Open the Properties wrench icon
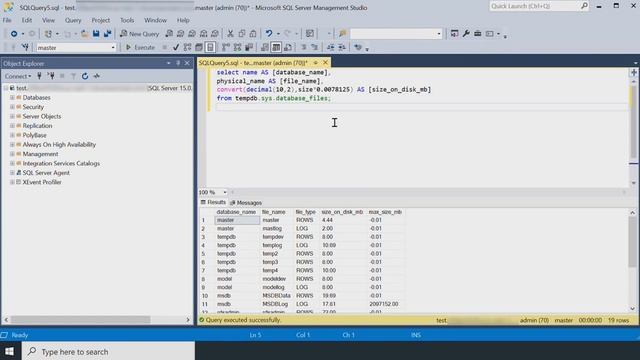 (x=466, y=34)
